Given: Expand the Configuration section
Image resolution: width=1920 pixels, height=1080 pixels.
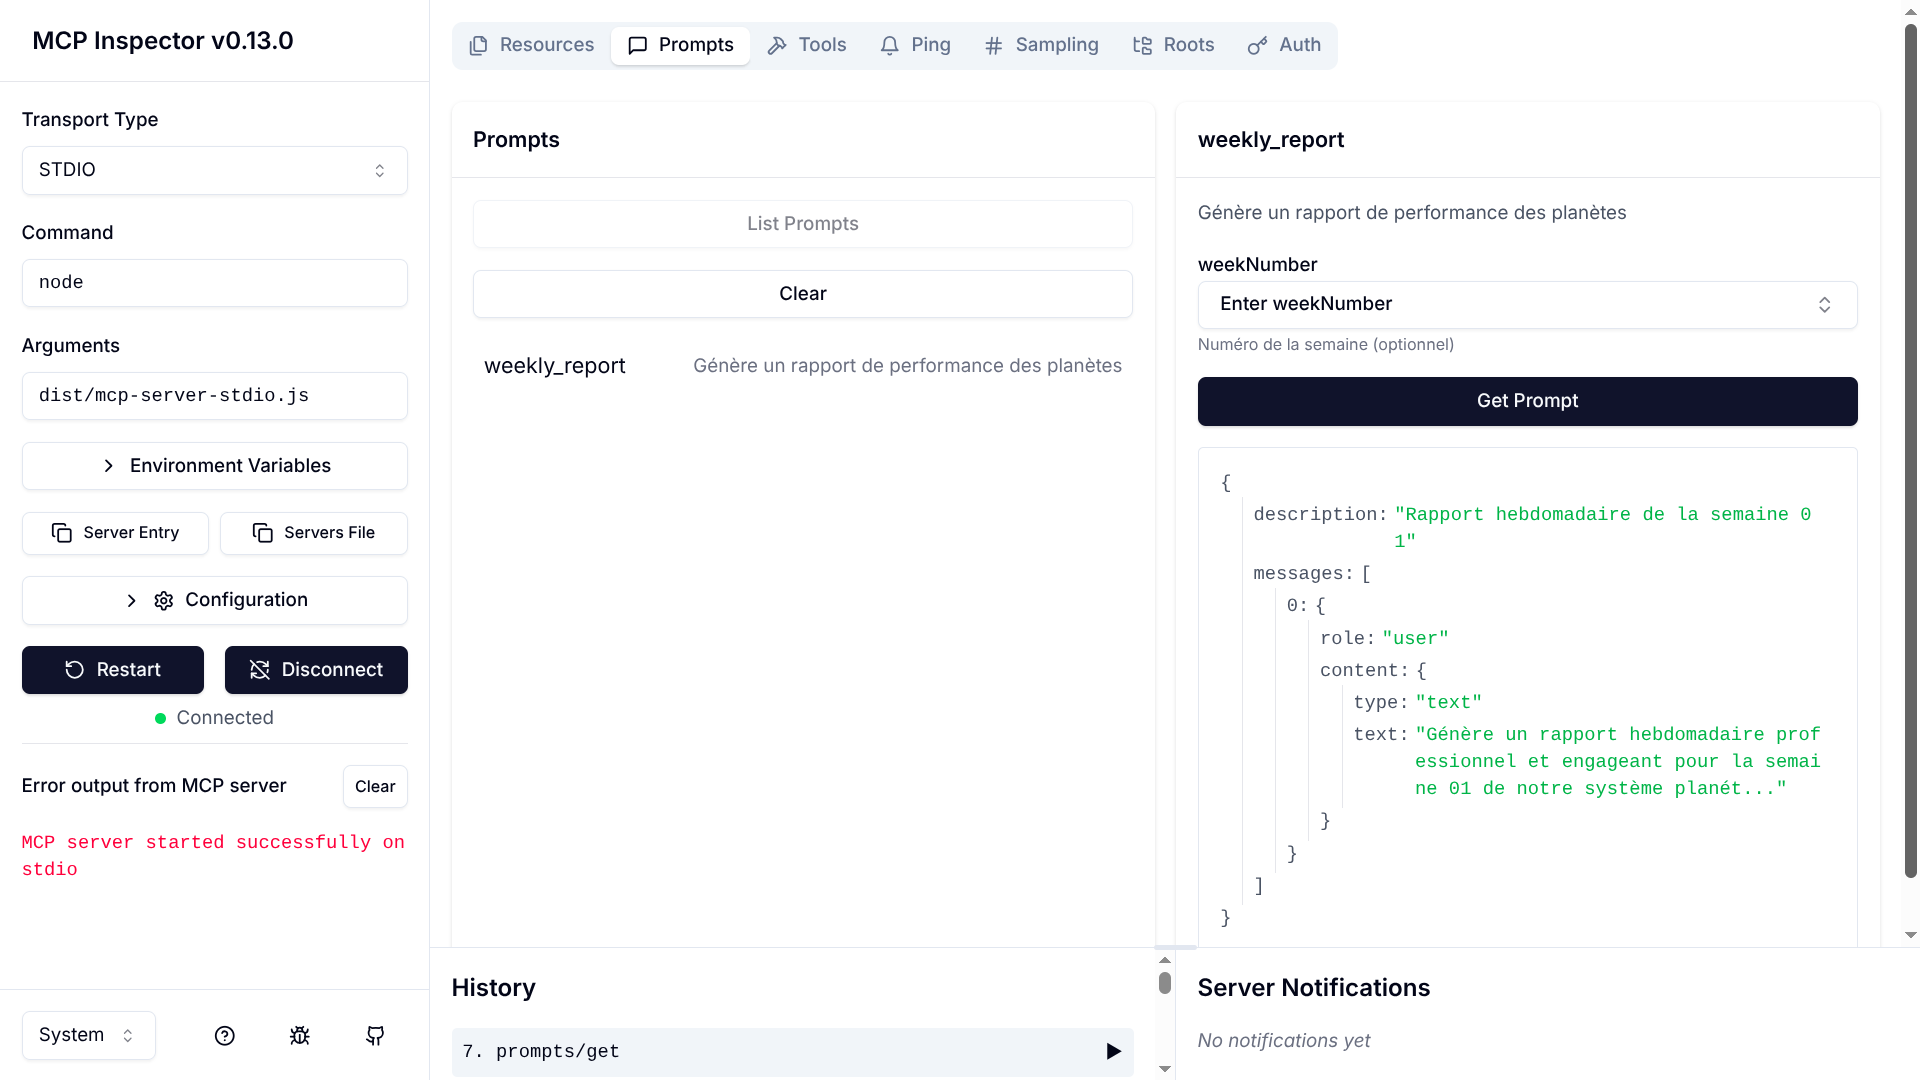Looking at the screenshot, I should [x=215, y=600].
